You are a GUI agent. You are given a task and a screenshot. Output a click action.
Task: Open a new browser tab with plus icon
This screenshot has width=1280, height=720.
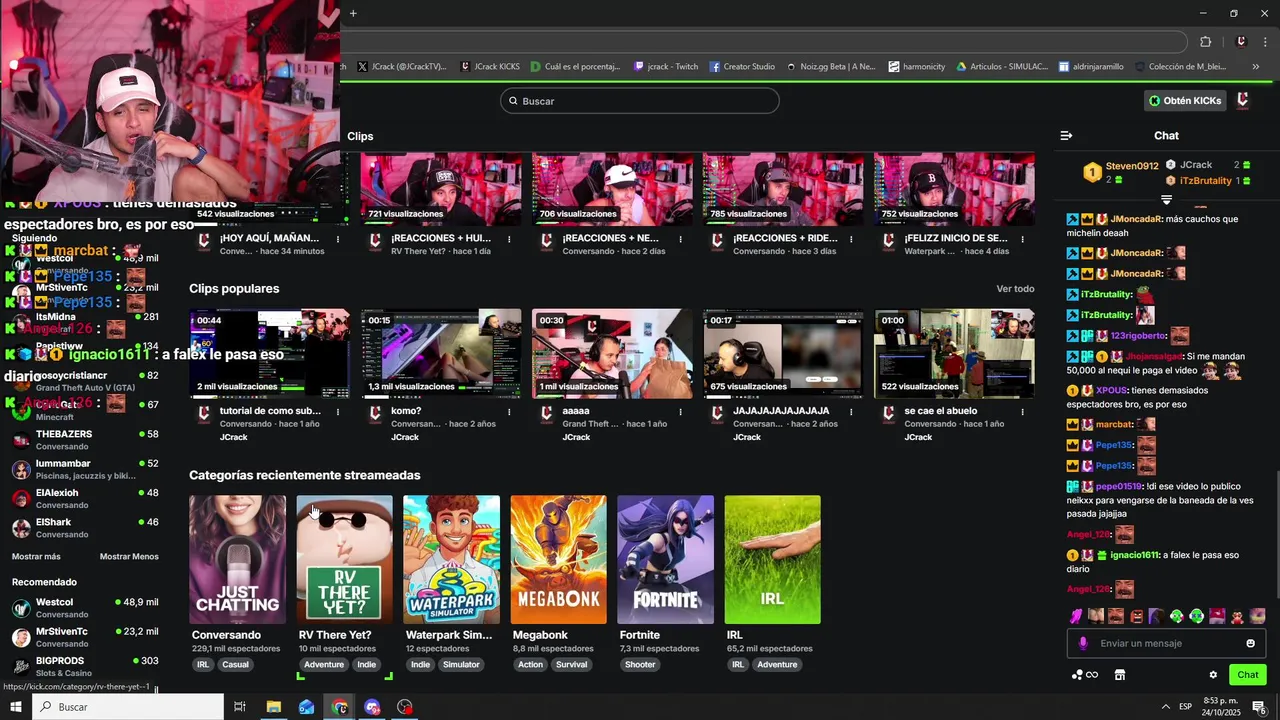(x=353, y=13)
